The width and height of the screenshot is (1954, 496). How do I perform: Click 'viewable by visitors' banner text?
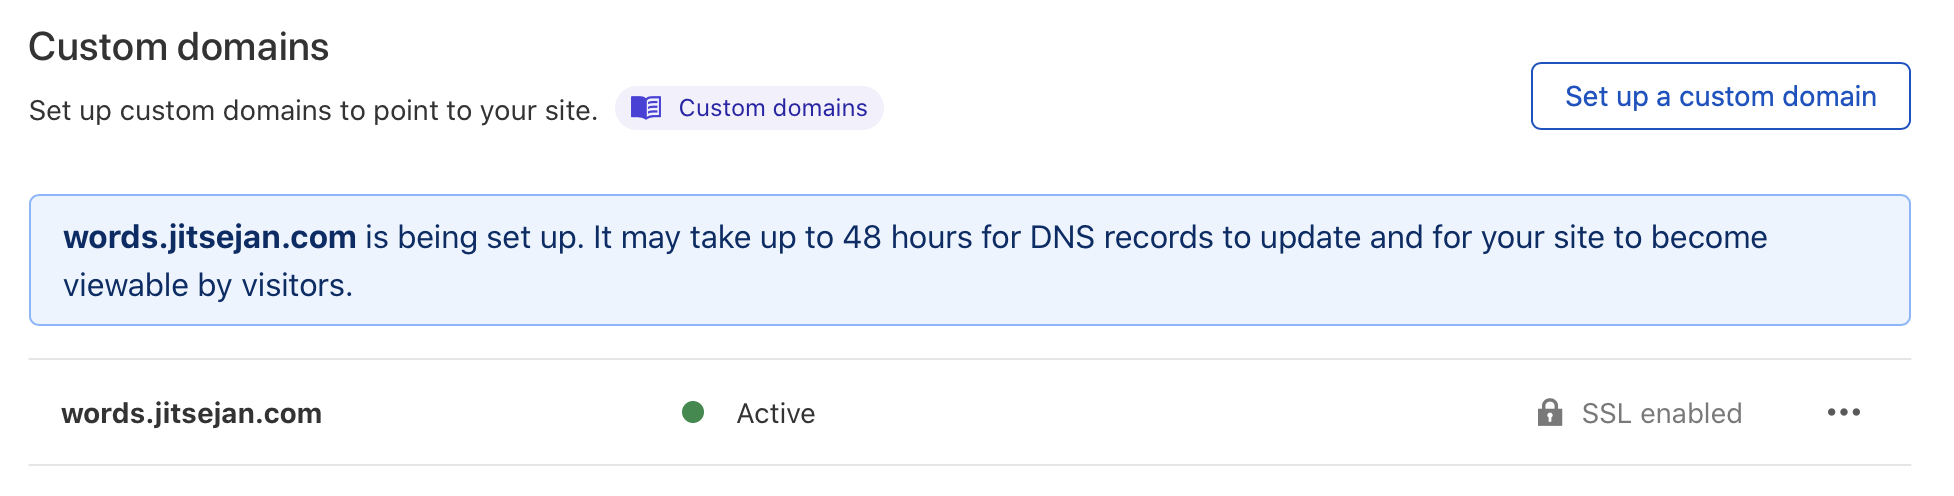(x=207, y=285)
